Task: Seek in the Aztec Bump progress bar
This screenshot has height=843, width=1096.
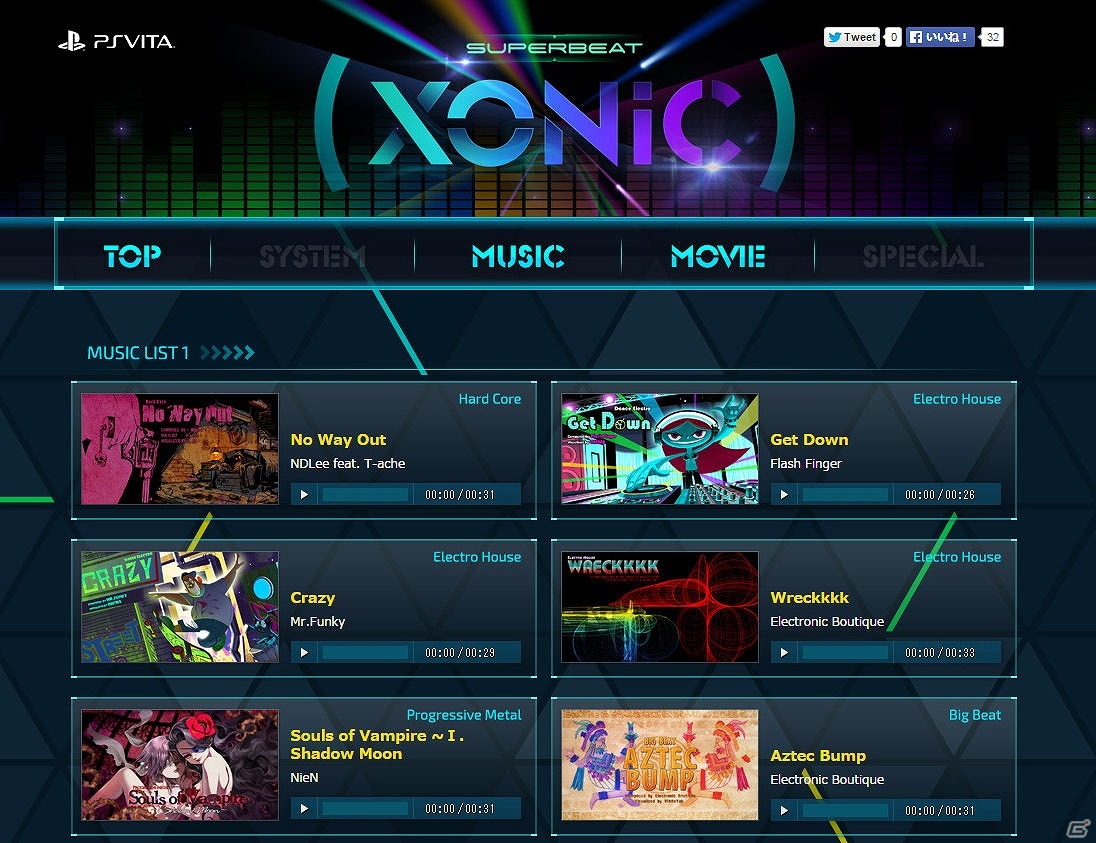Action: [846, 810]
